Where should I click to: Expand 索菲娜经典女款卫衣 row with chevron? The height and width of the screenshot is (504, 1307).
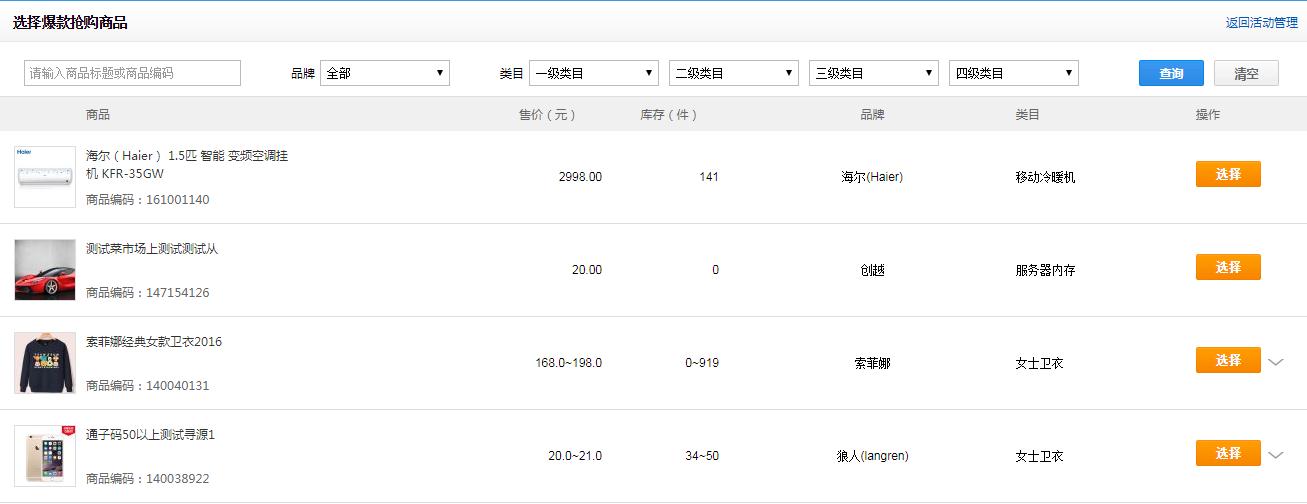point(1275,362)
